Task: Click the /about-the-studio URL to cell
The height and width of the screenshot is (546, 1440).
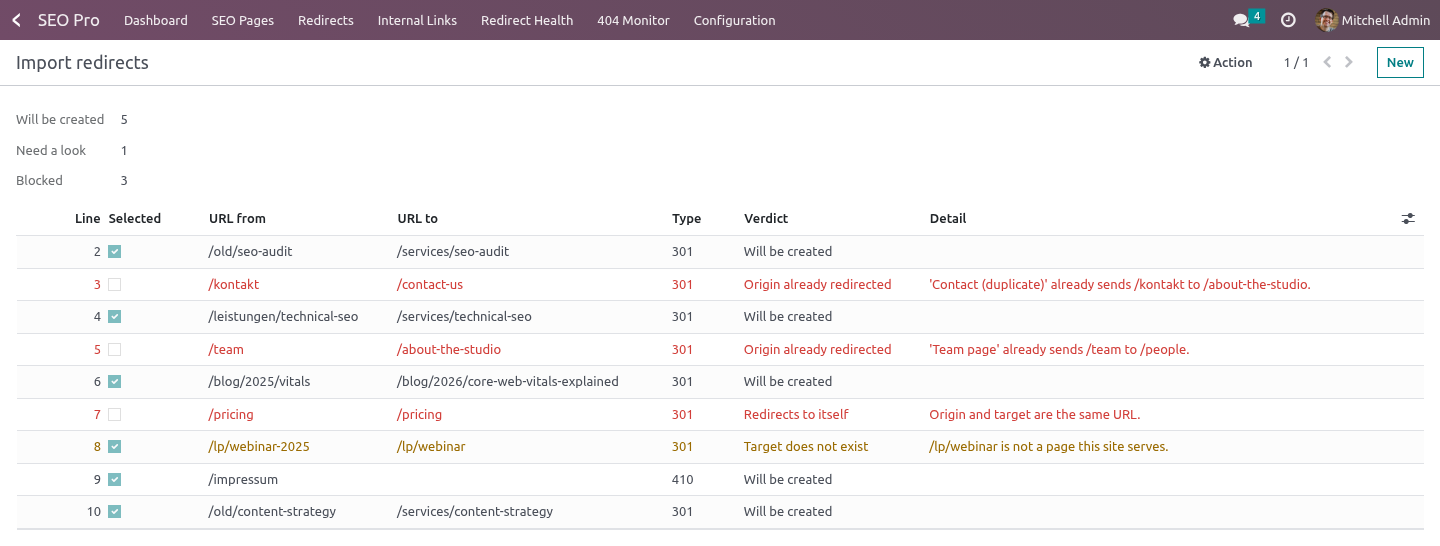Action: pos(449,350)
